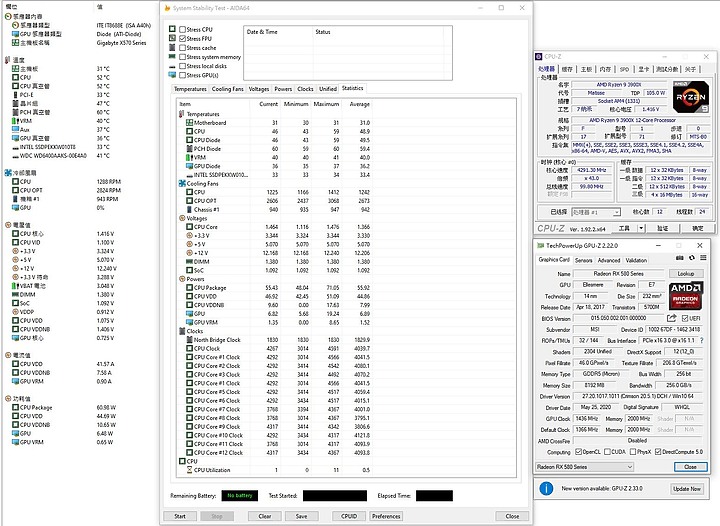Click the Stress local disks drive icon

(x=172, y=66)
